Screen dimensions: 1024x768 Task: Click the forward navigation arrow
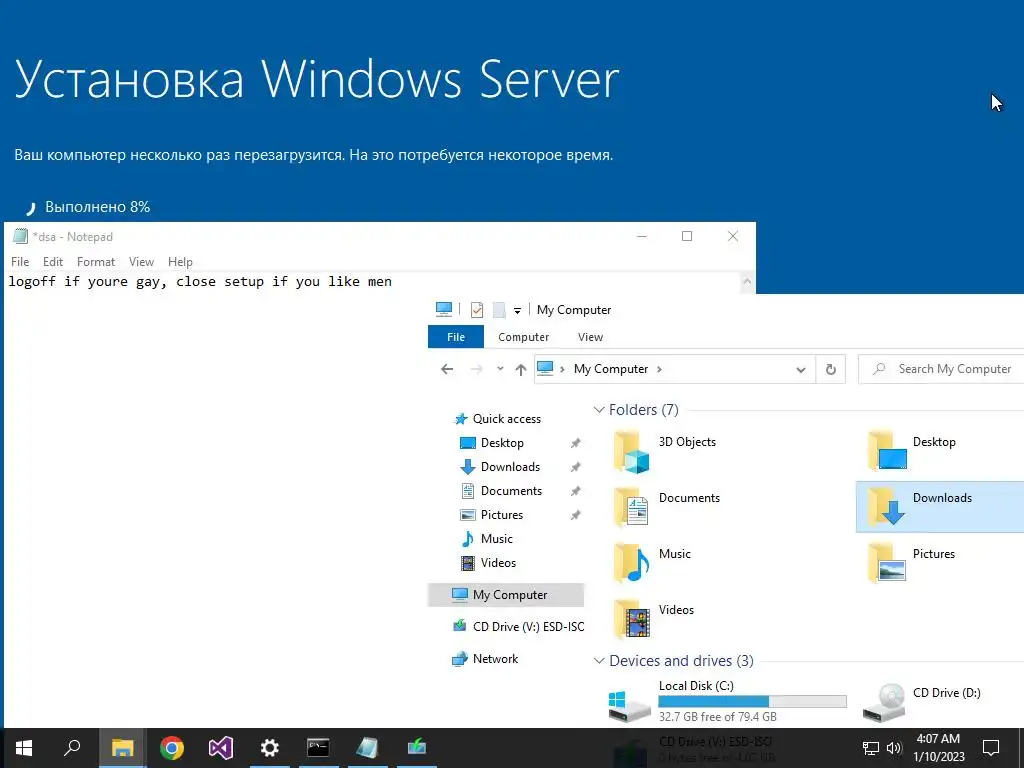(x=477, y=369)
